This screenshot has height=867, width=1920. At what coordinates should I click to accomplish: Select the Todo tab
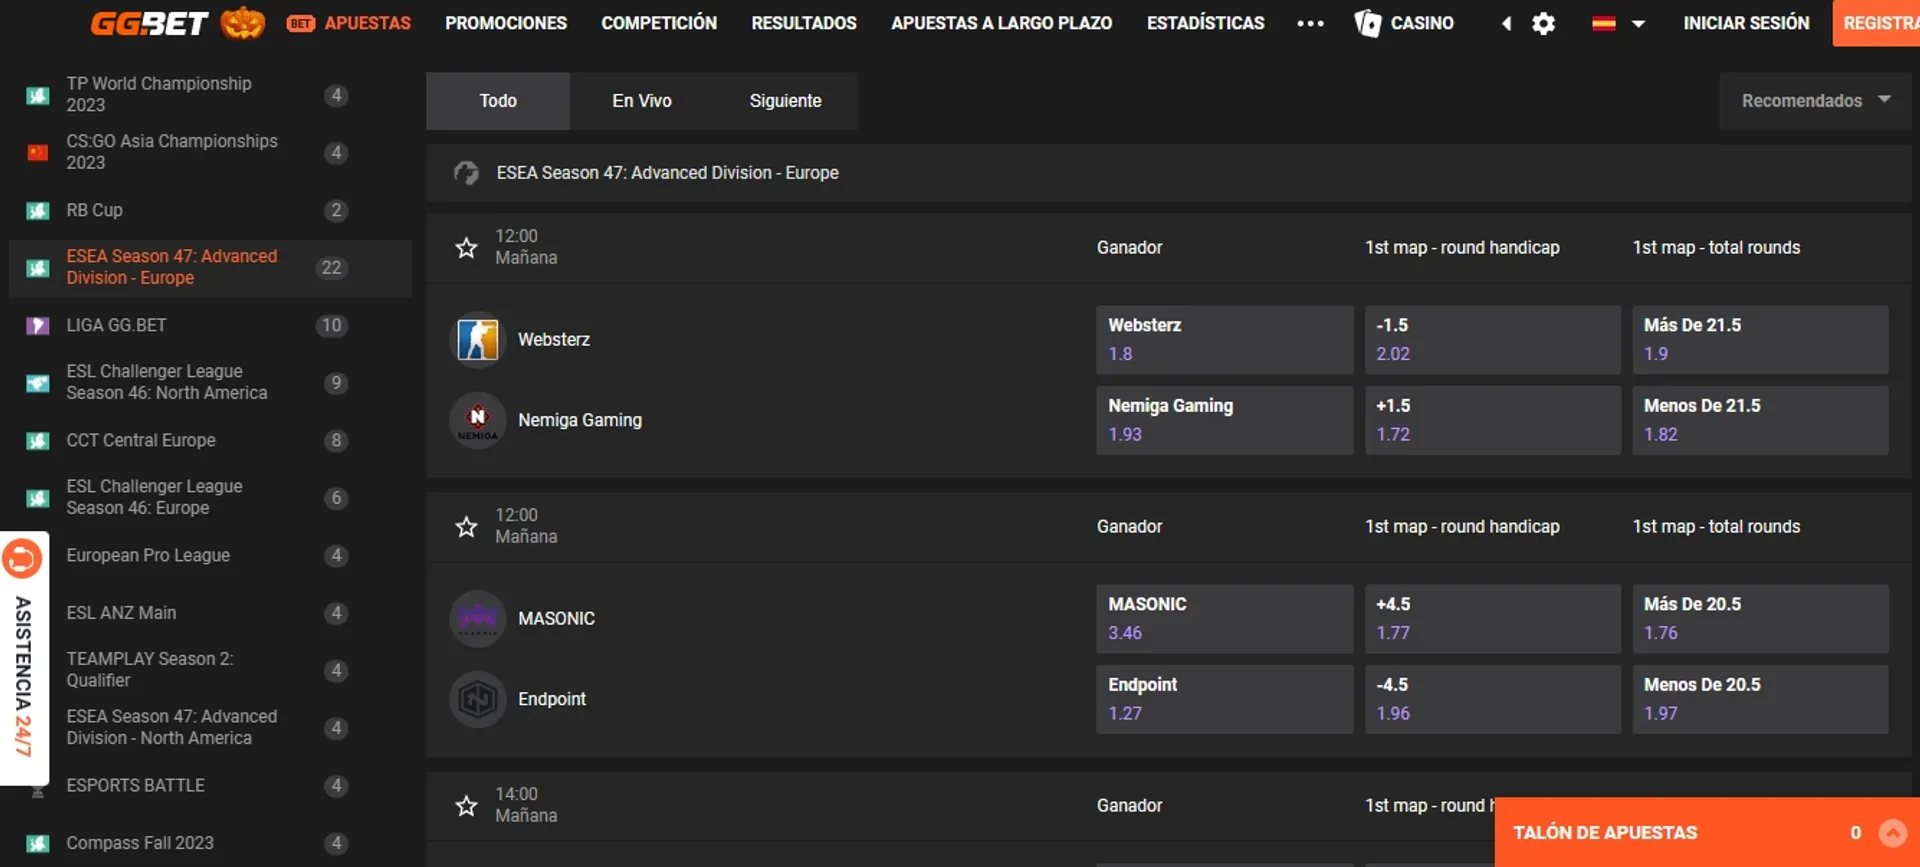point(498,101)
